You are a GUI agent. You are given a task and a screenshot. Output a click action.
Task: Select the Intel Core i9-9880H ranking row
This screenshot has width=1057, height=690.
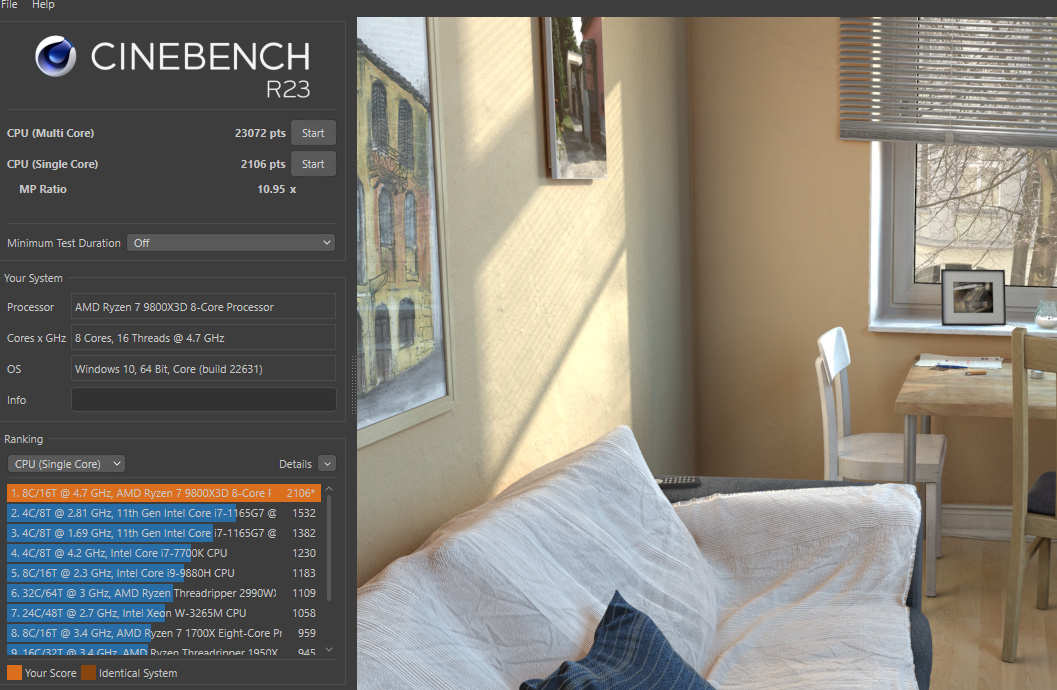[x=164, y=573]
